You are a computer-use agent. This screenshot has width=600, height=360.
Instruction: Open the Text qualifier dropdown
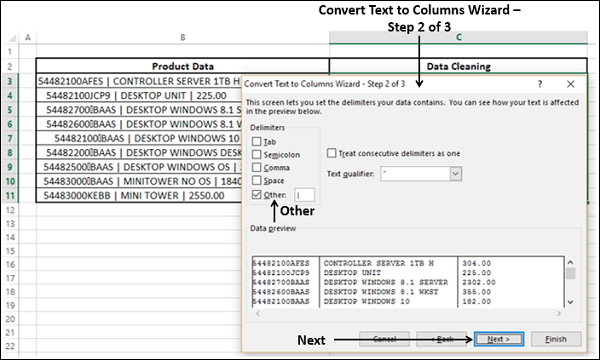pos(455,174)
